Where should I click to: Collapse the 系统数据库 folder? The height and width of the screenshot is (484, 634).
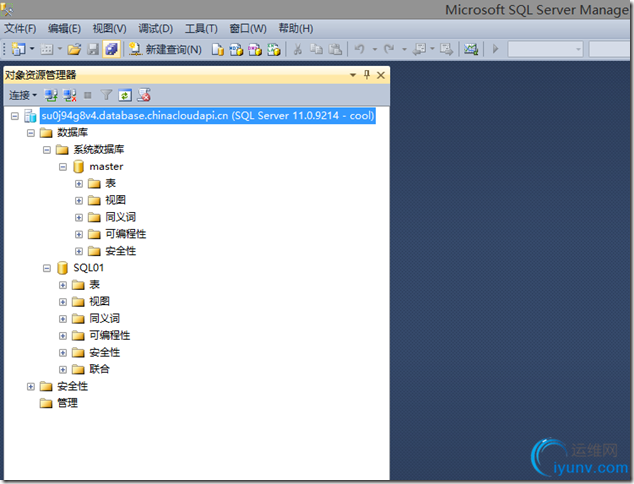pos(47,150)
